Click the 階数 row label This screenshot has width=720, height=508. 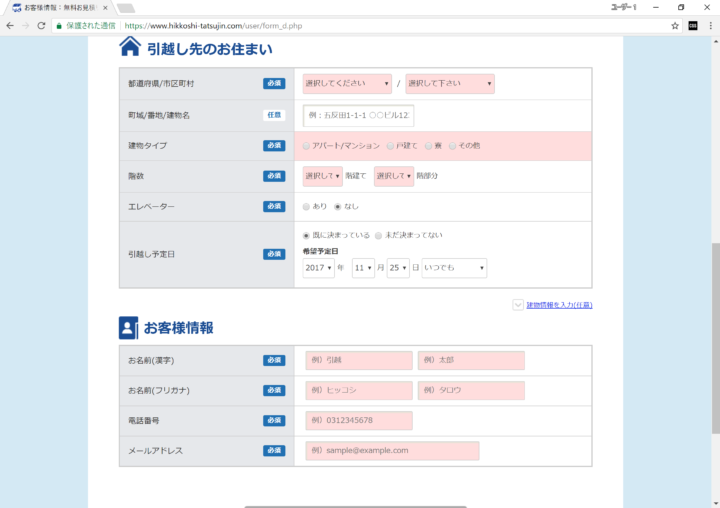coord(136,176)
